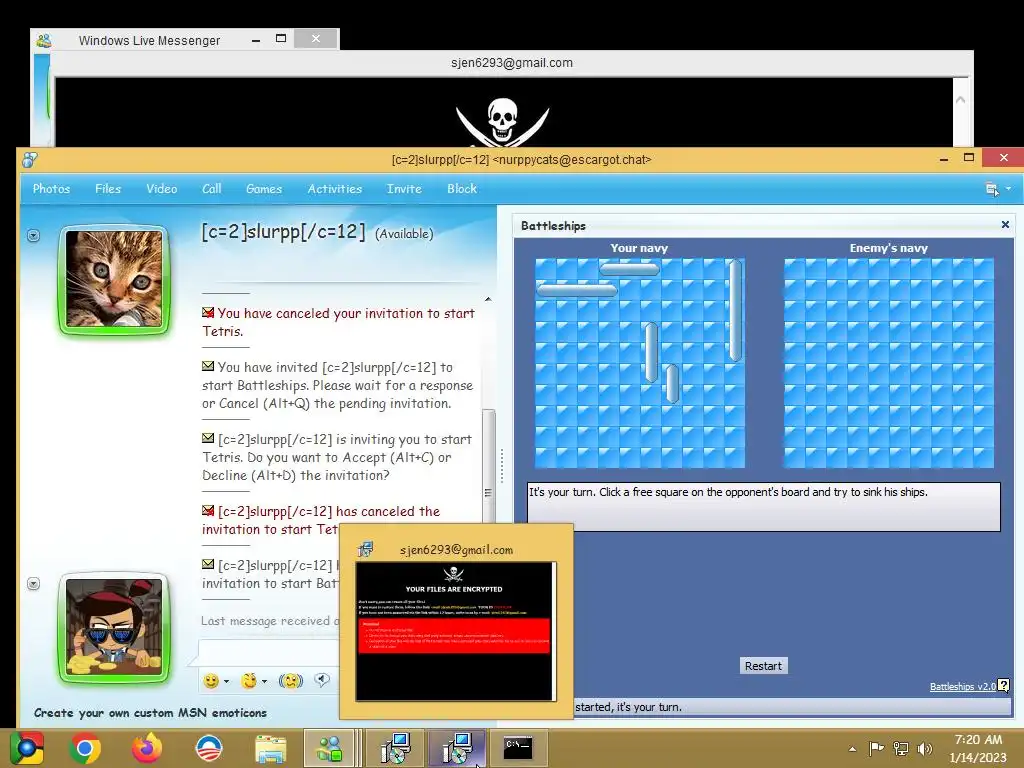Click the envelope icon beside 'has canceled the' message

coord(208,510)
